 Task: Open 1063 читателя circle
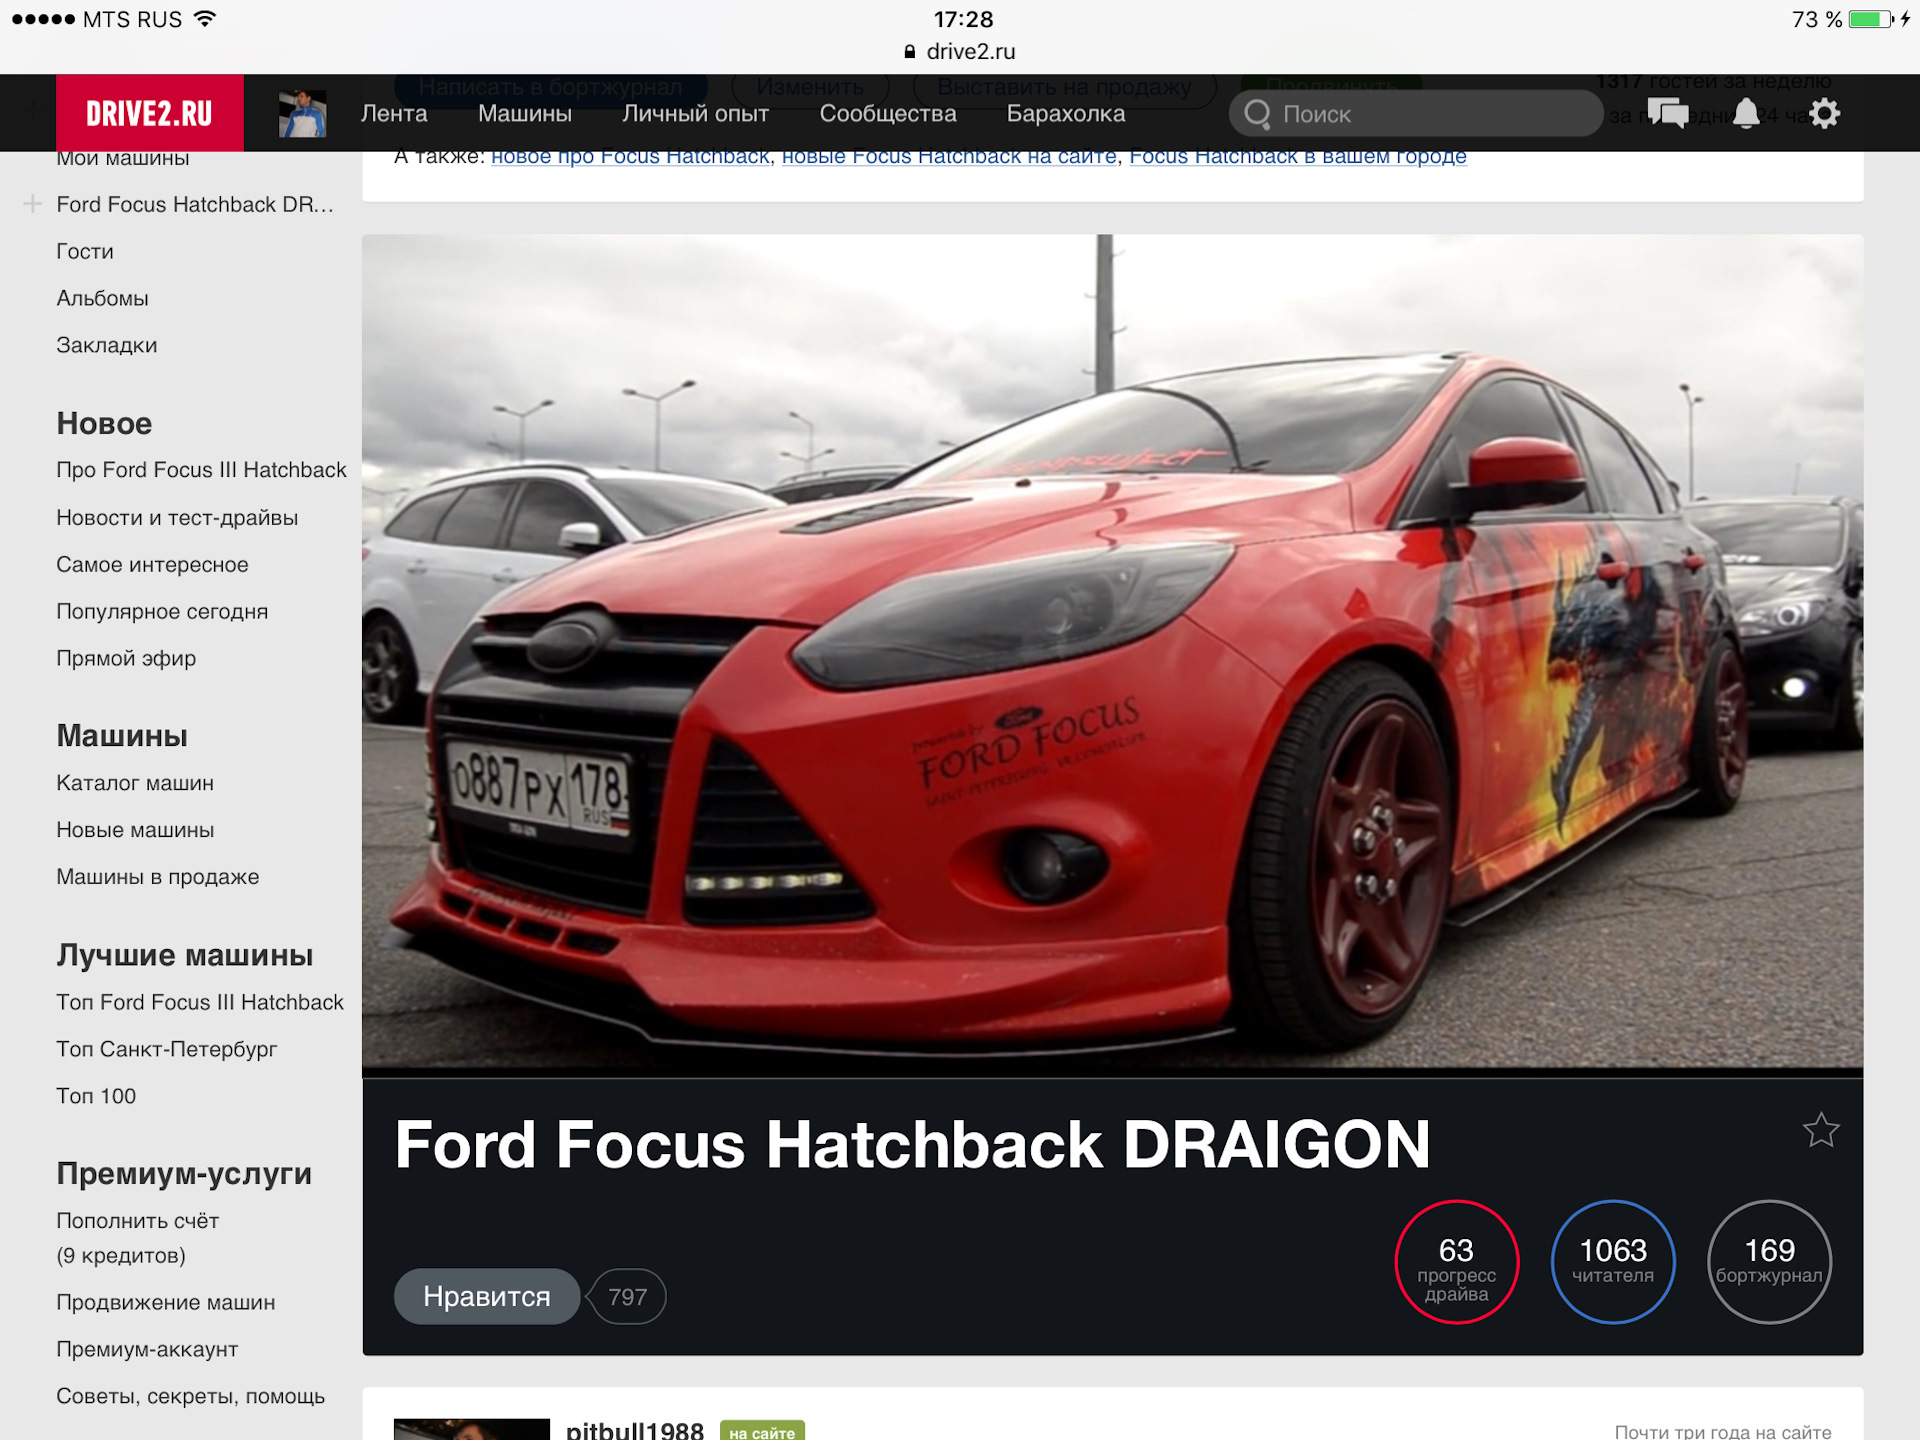[x=1612, y=1262]
